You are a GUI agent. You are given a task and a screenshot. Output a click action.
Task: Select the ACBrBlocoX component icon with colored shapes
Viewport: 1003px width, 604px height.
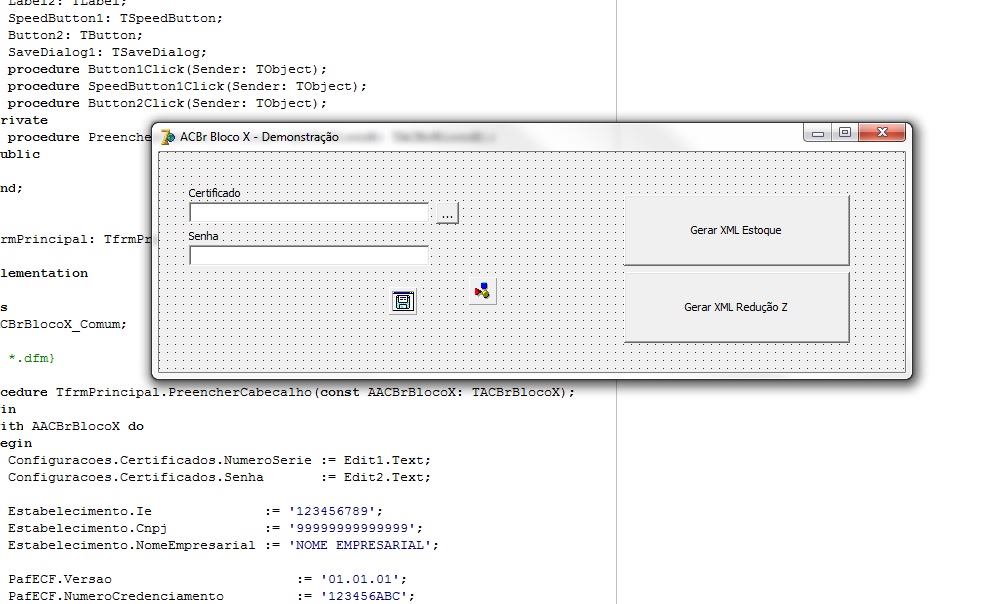(x=482, y=291)
